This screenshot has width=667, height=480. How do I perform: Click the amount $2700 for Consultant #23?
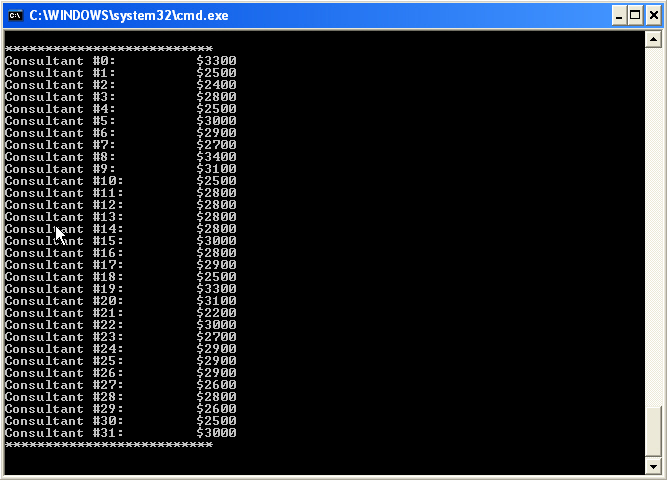[x=216, y=337]
